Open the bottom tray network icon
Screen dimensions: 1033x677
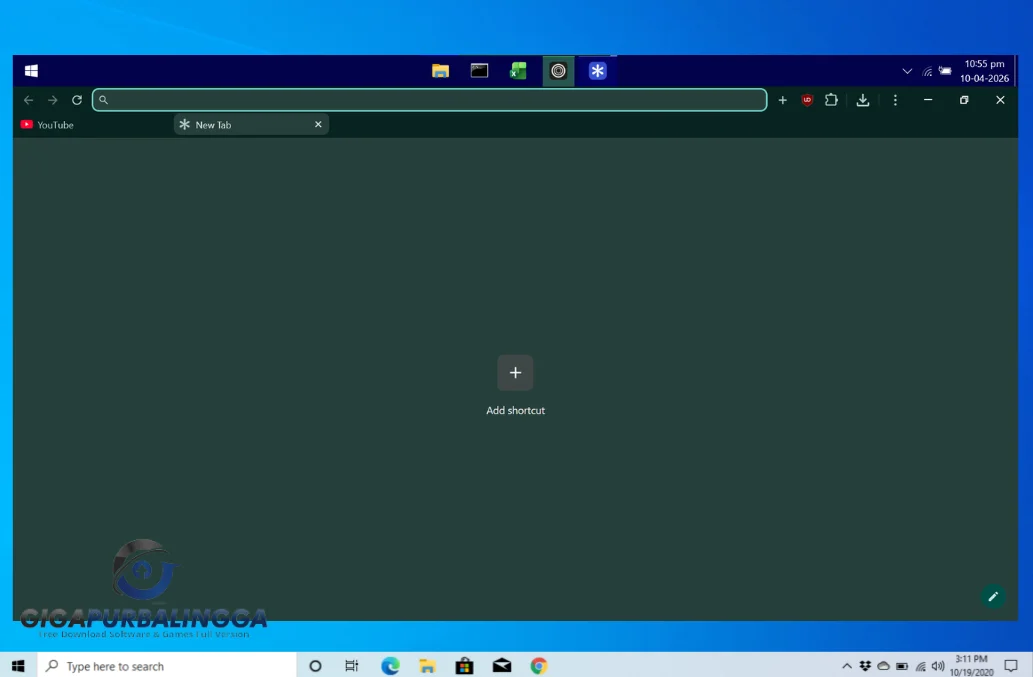920,666
